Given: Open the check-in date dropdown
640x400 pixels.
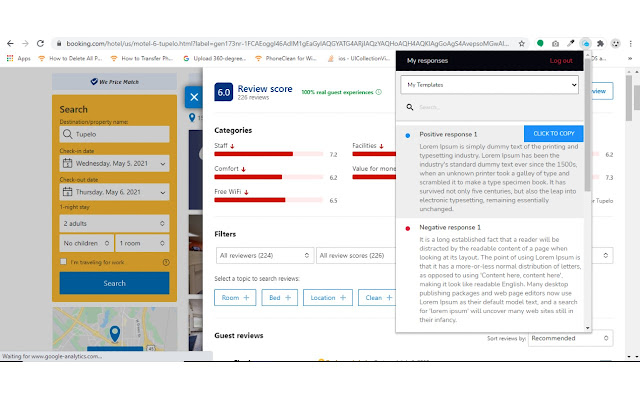Looking at the screenshot, I should 114,163.
